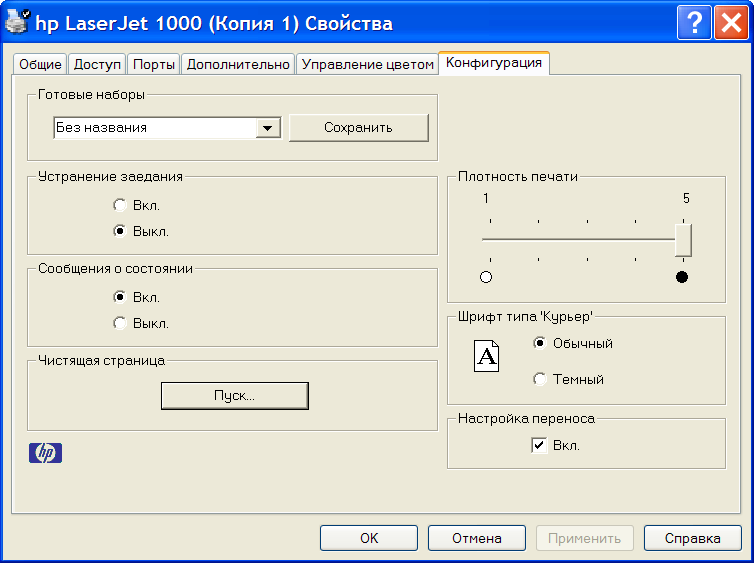
Task: Confirm with the OK button
Action: point(369,538)
